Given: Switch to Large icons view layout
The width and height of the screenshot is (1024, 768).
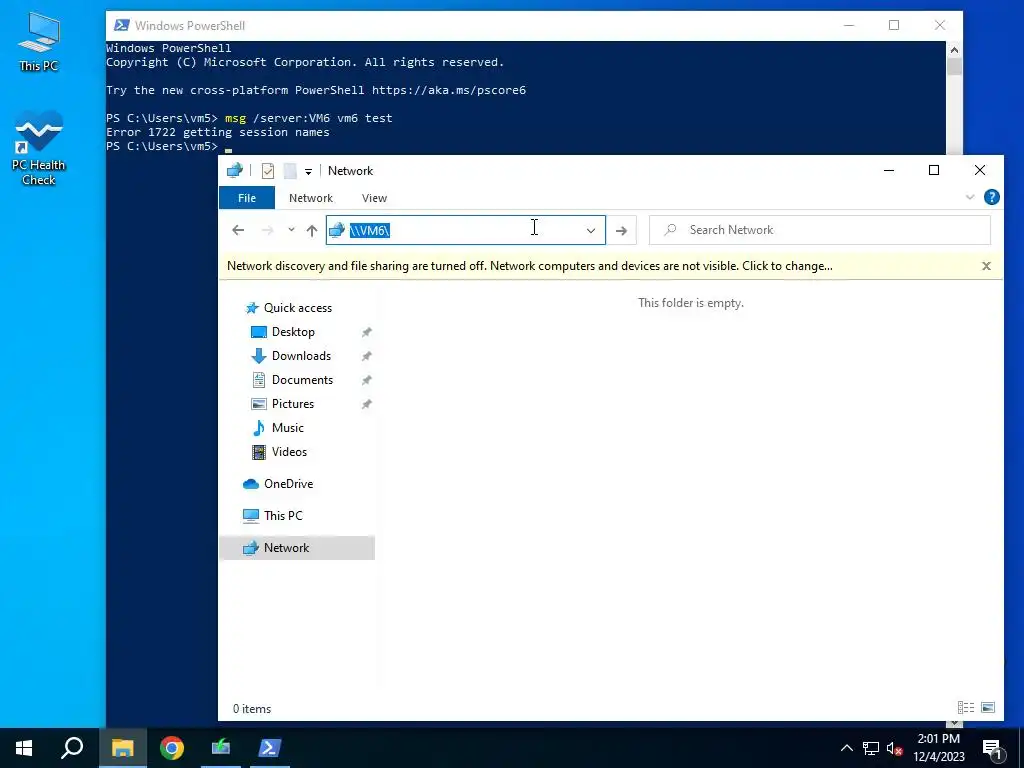Looking at the screenshot, I should 988,707.
